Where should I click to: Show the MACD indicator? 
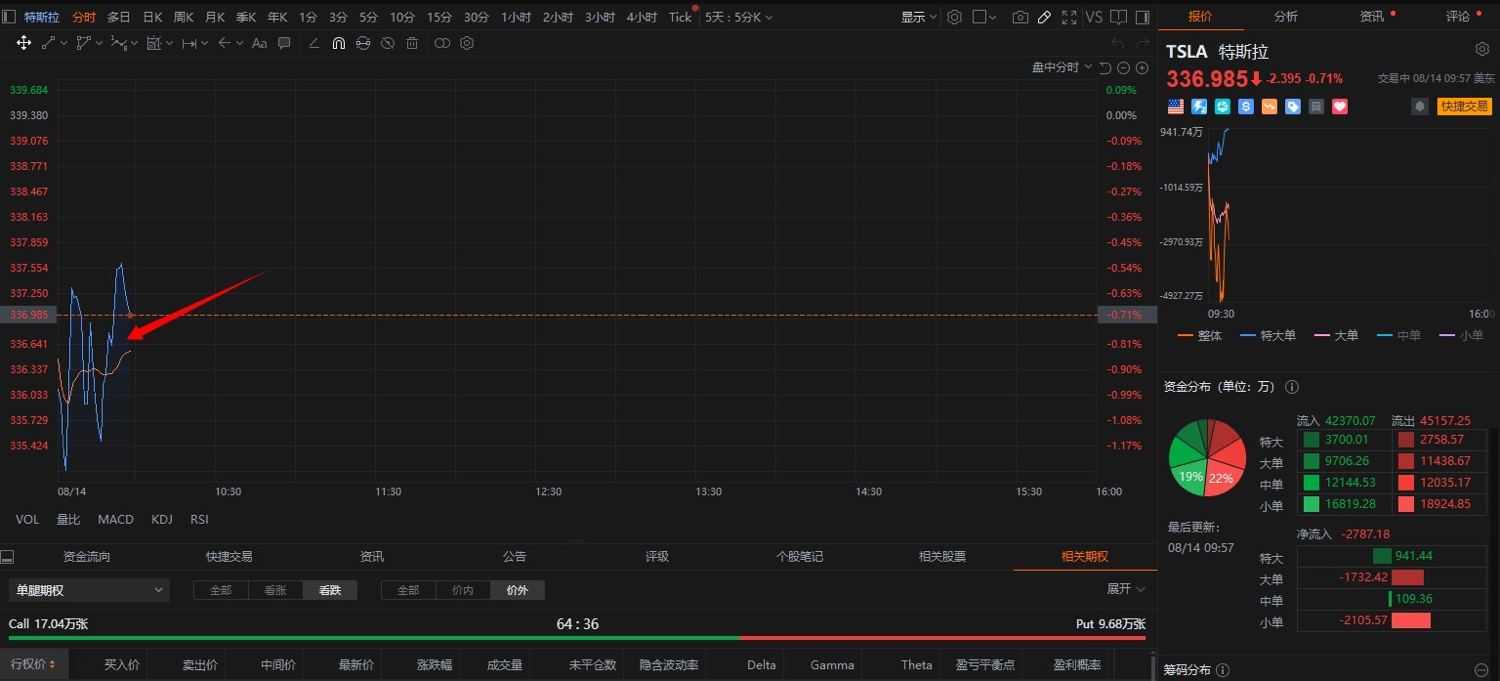pos(116,519)
